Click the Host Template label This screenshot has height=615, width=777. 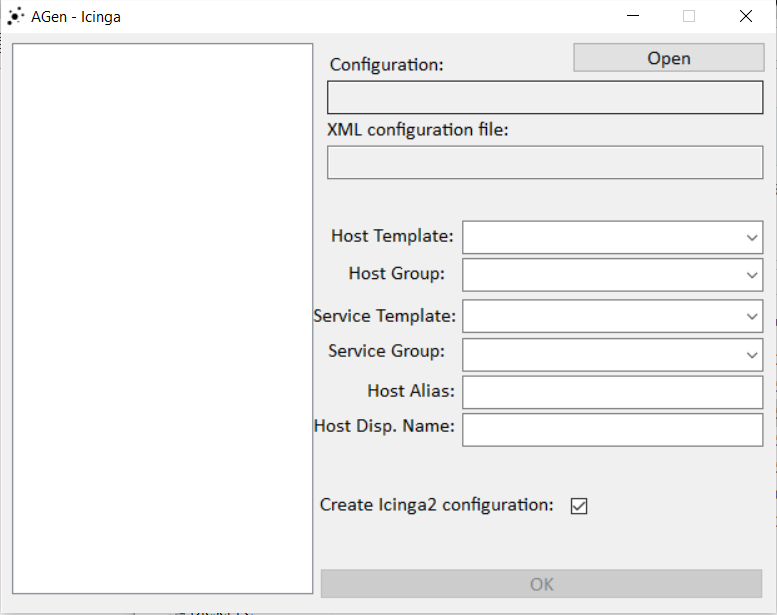click(392, 237)
